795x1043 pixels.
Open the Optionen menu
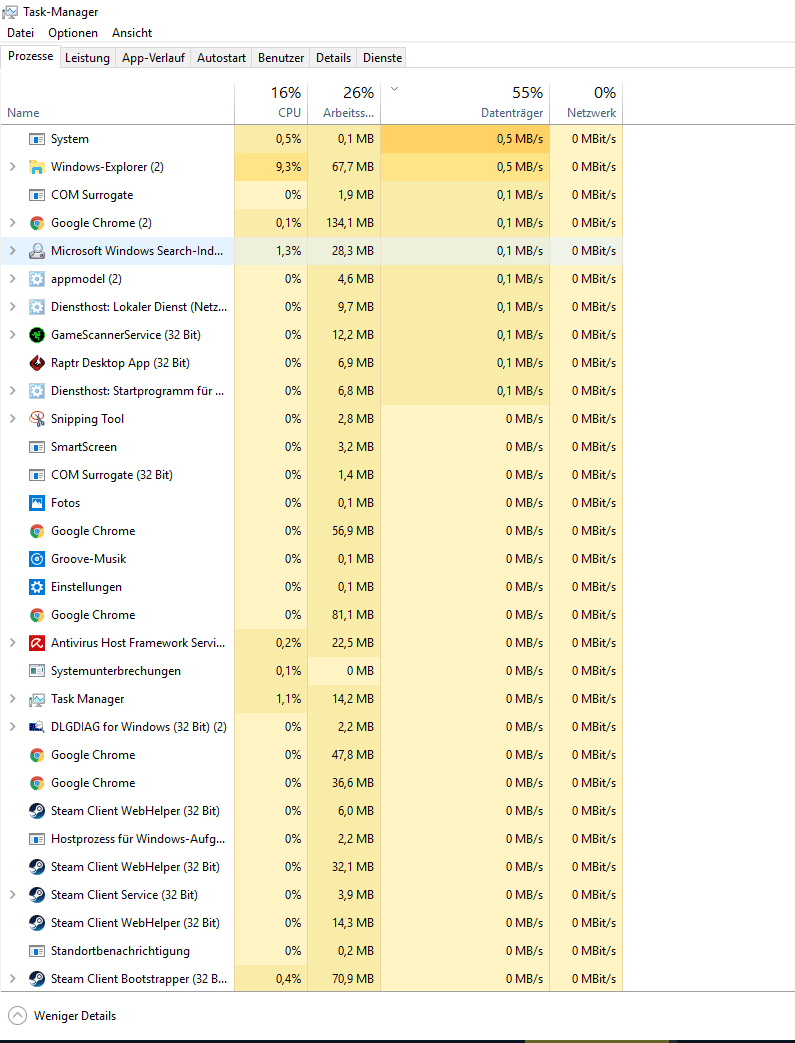[x=73, y=33]
